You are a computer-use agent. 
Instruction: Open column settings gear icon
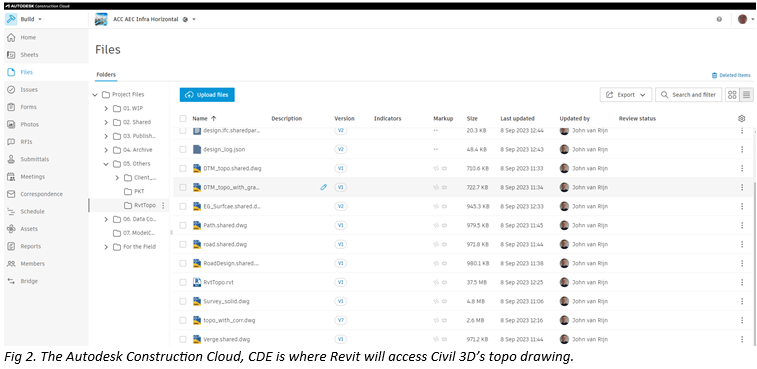coord(742,118)
